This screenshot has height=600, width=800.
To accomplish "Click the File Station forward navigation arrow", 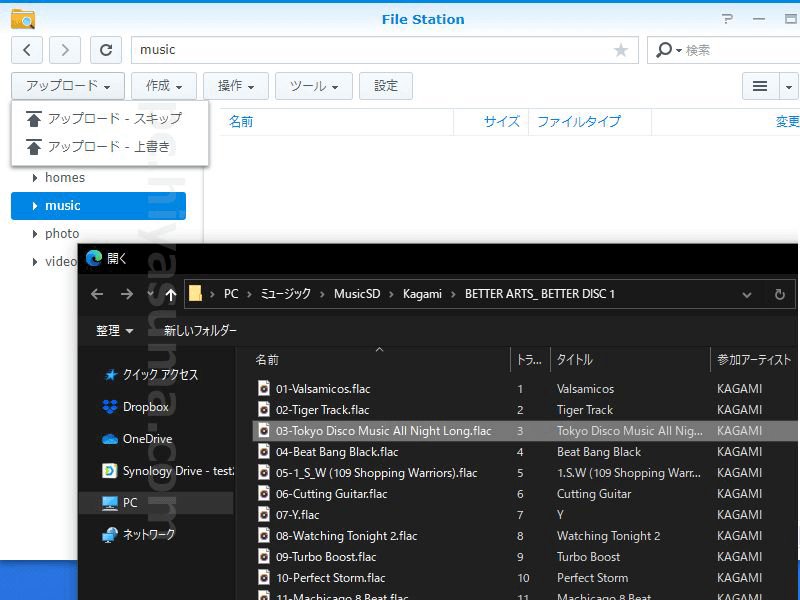I will click(65, 50).
